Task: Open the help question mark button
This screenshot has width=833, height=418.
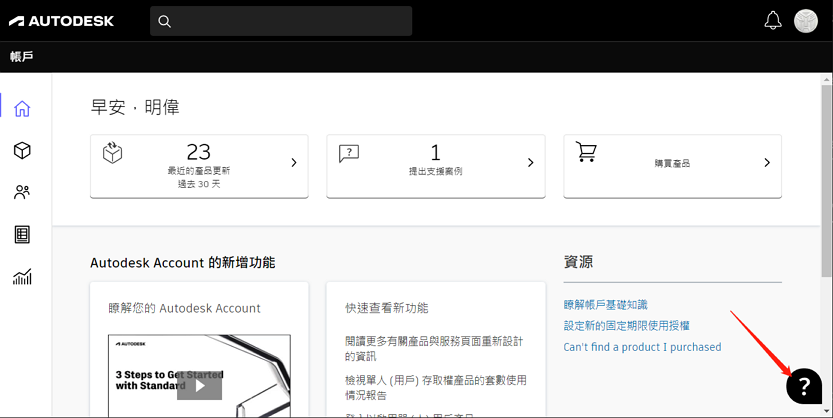Action: coord(804,386)
